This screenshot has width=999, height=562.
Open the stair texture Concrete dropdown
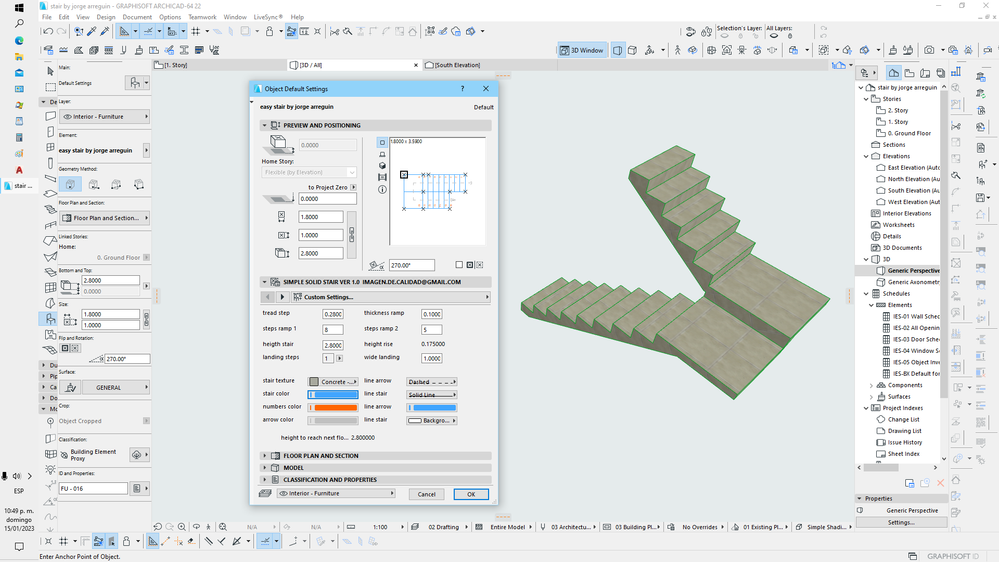(x=333, y=381)
